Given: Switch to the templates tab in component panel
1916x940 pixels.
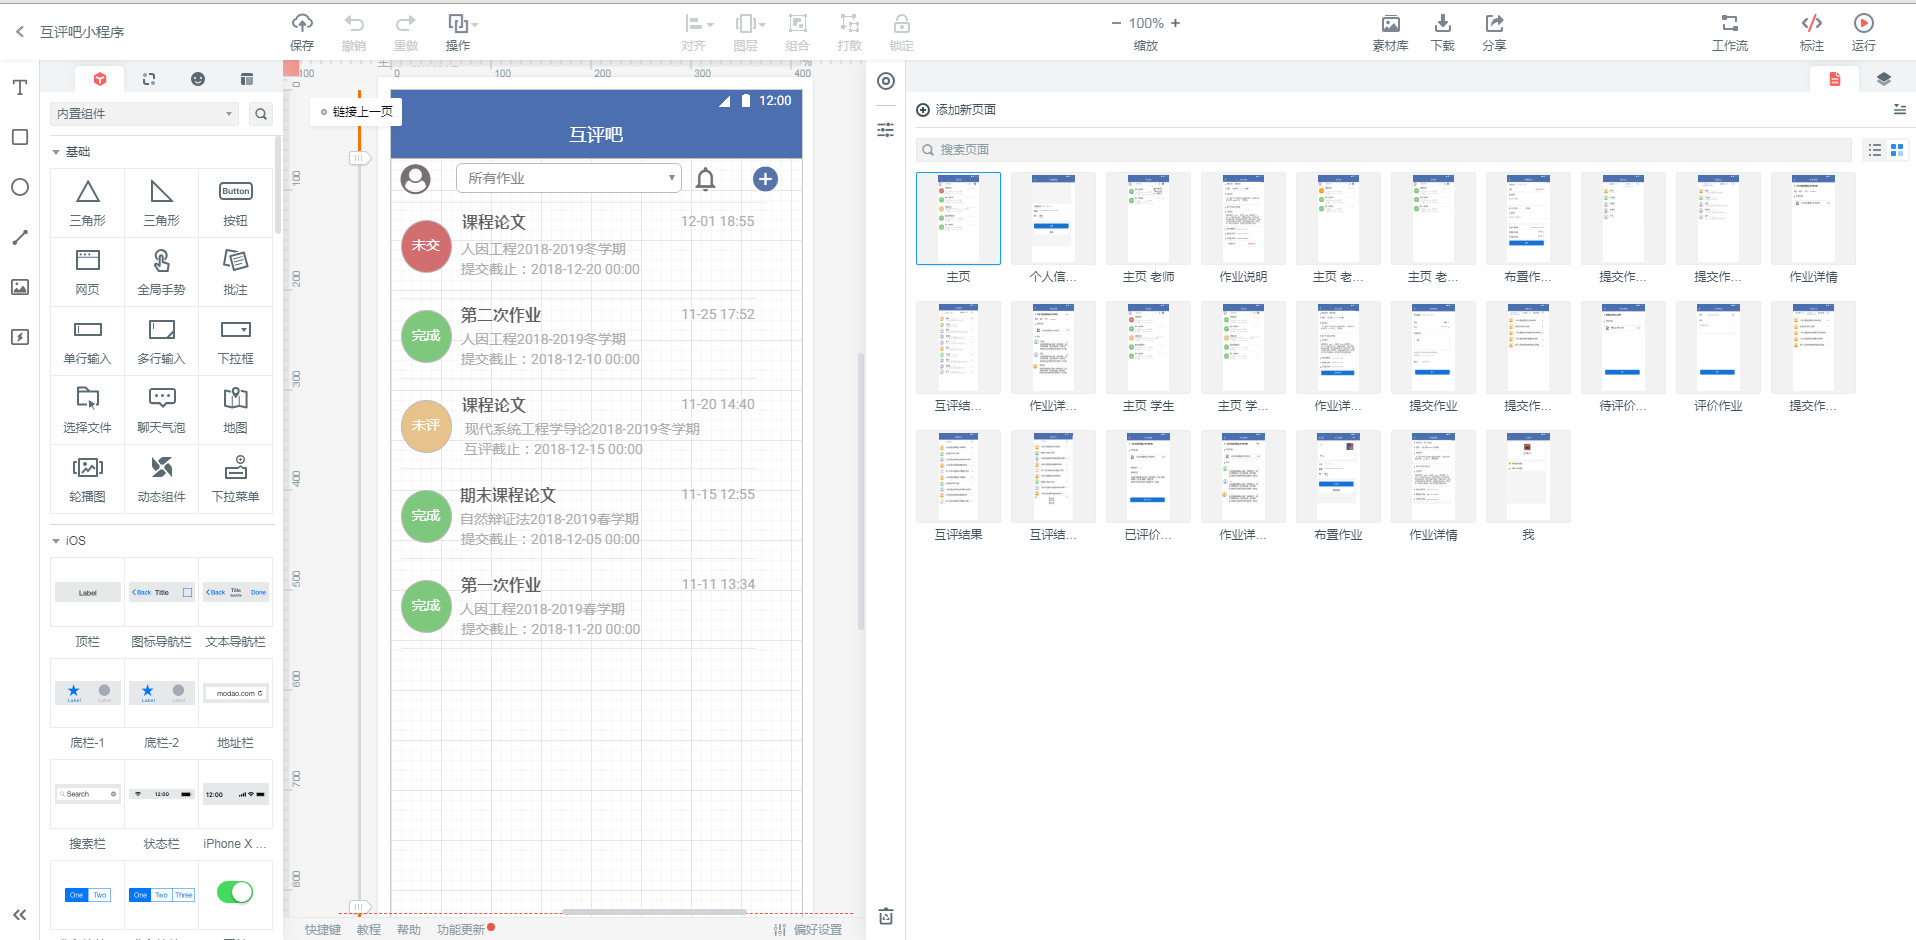Looking at the screenshot, I should point(247,79).
